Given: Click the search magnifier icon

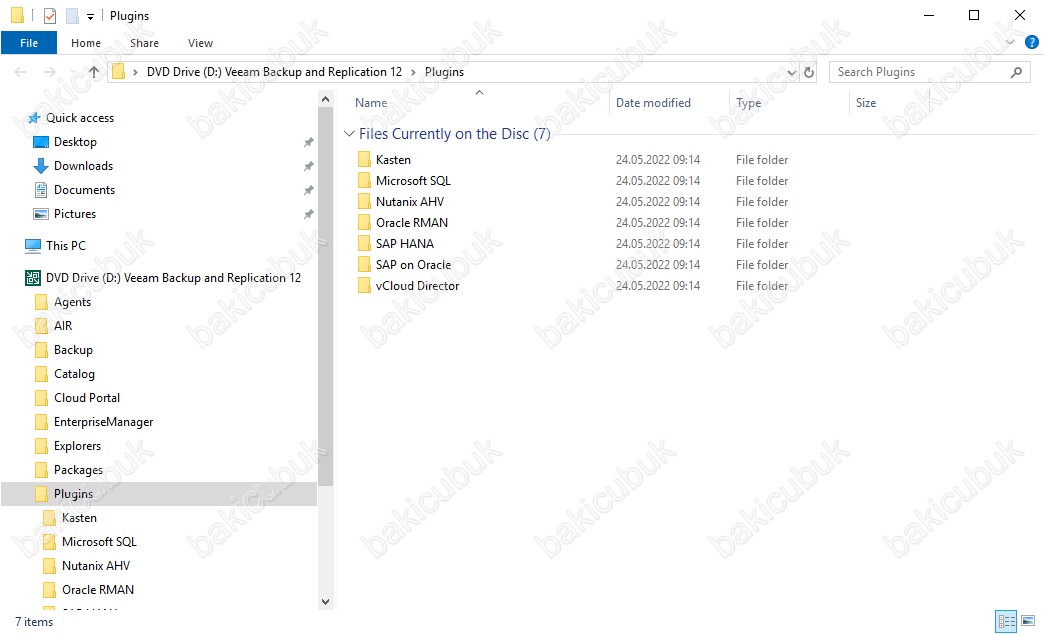Looking at the screenshot, I should pos(1016,72).
